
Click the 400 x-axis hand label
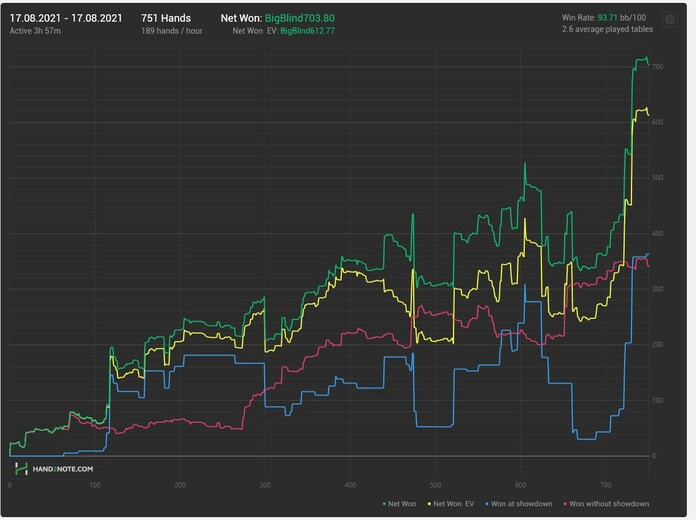(x=350, y=485)
